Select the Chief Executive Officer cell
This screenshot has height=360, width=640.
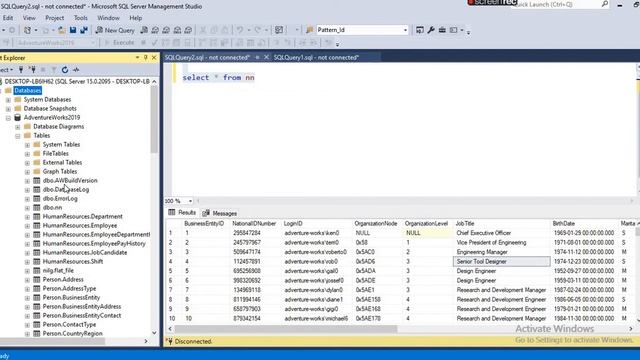point(502,233)
